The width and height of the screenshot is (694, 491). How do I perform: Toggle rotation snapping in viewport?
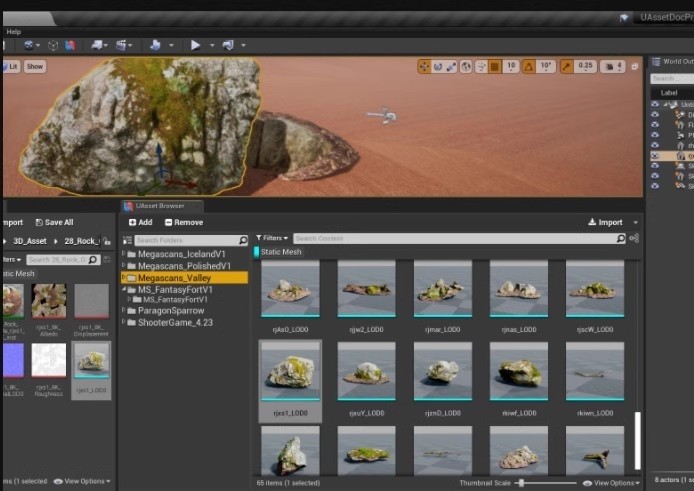click(528, 67)
